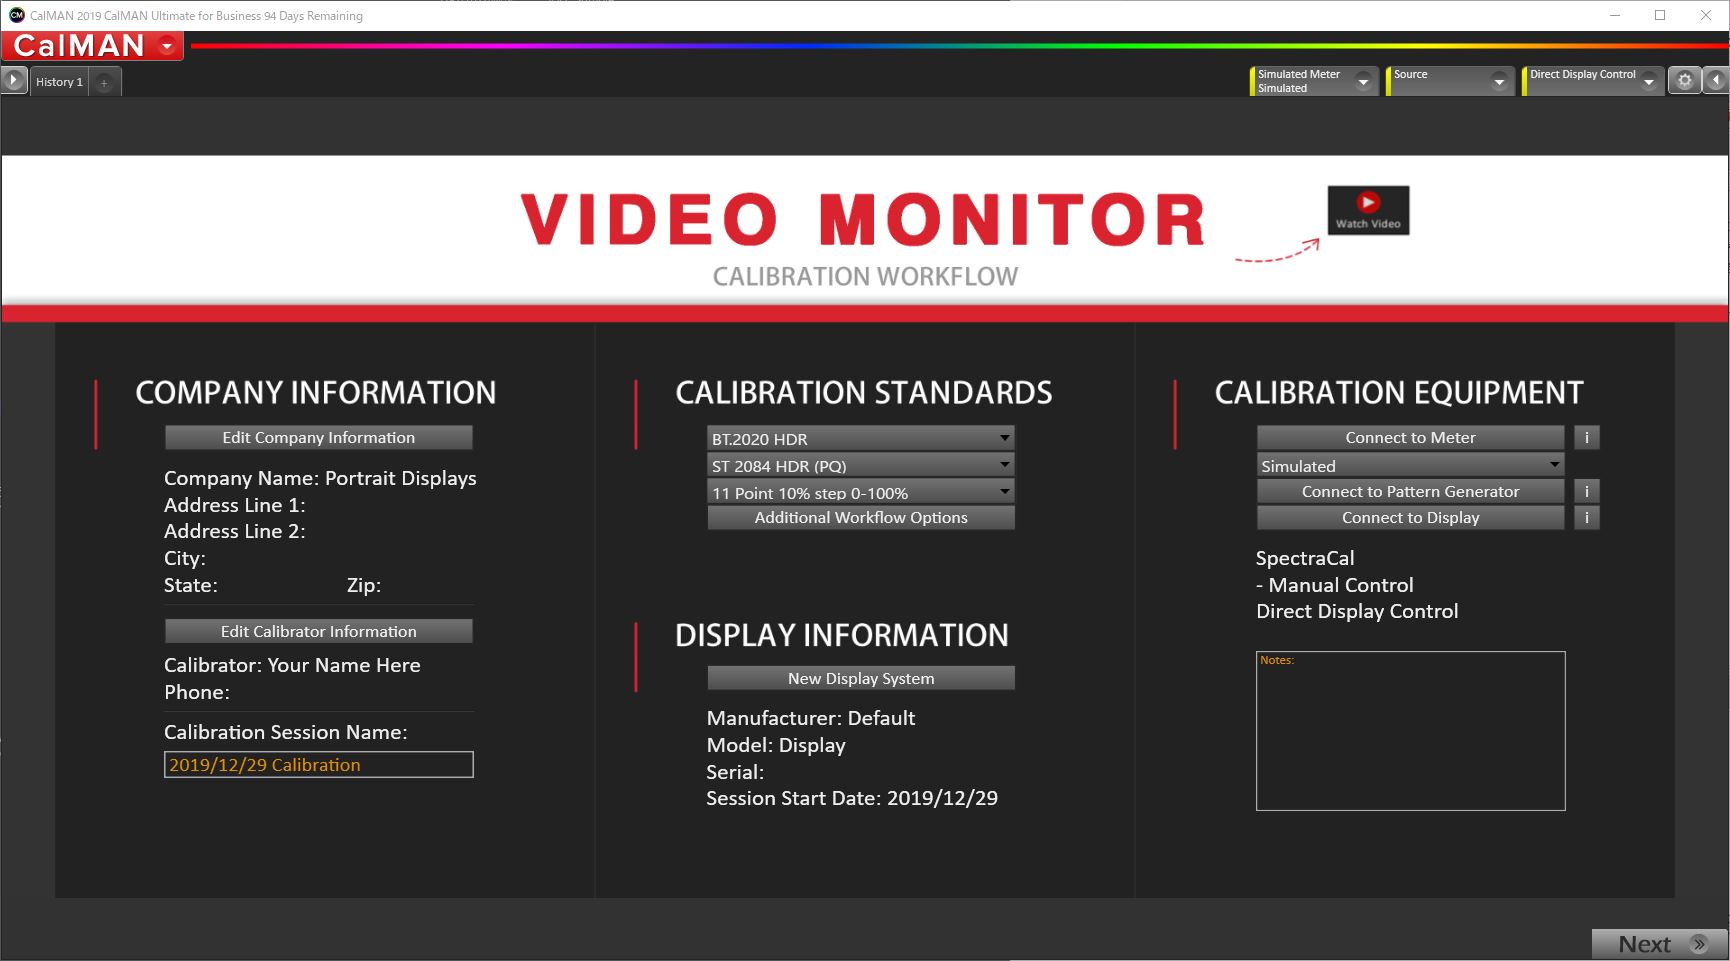Show info for Connect to Meter
Image resolution: width=1730 pixels, height=961 pixels.
(1587, 437)
